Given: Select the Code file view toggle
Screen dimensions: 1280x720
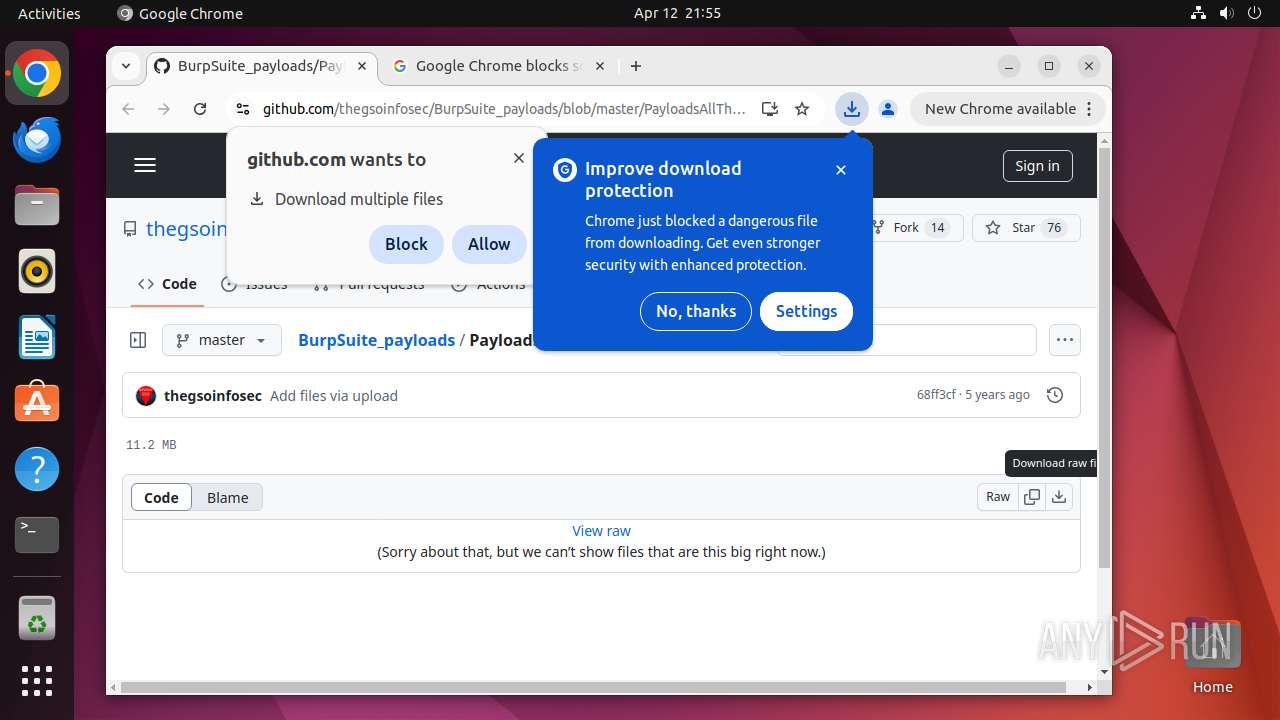Looking at the screenshot, I should pyautogui.click(x=161, y=497).
